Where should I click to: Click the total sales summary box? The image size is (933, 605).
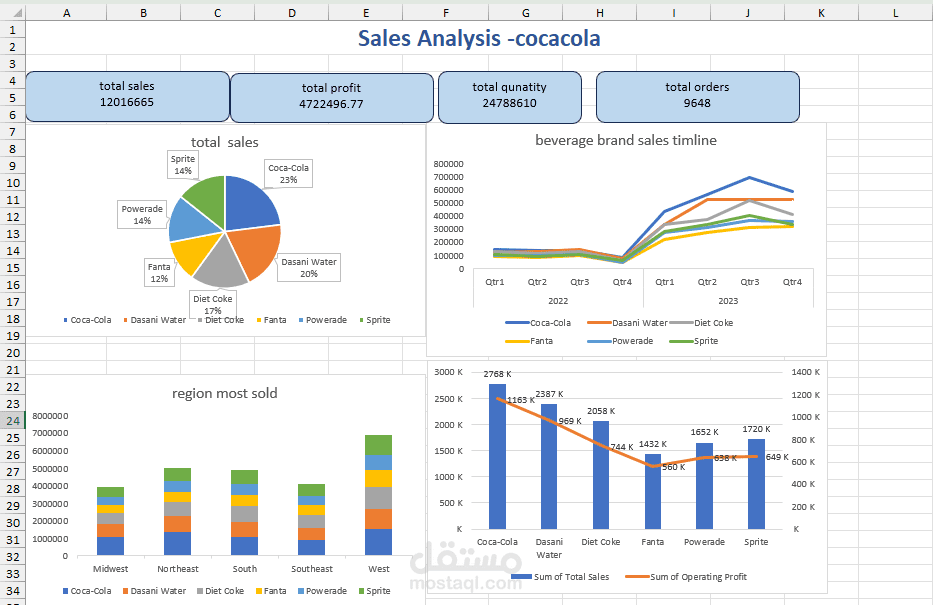127,96
